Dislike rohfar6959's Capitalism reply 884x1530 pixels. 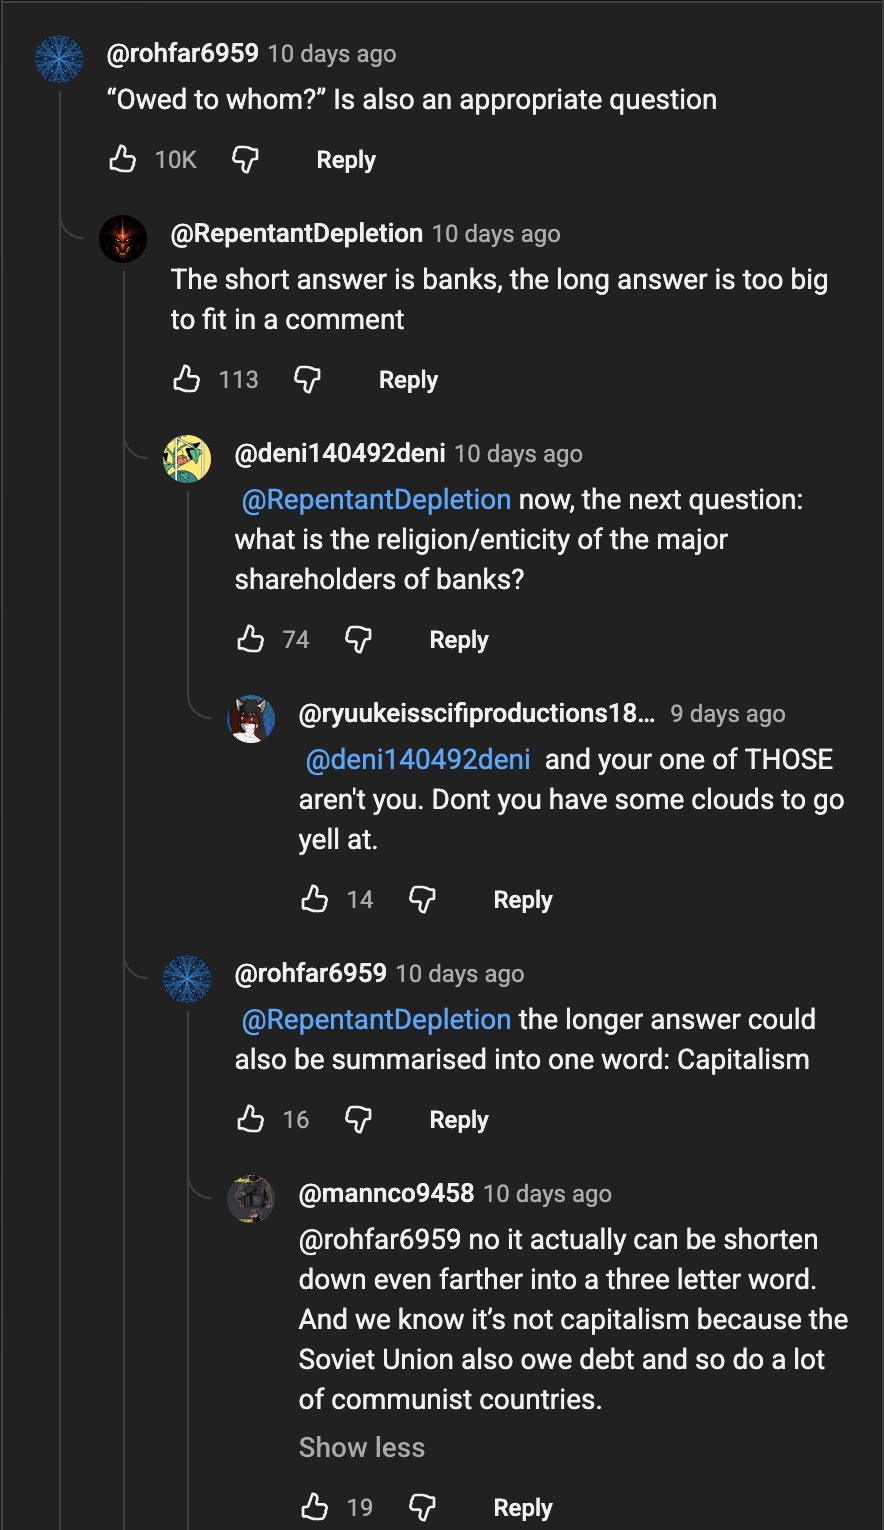[x=358, y=1119]
